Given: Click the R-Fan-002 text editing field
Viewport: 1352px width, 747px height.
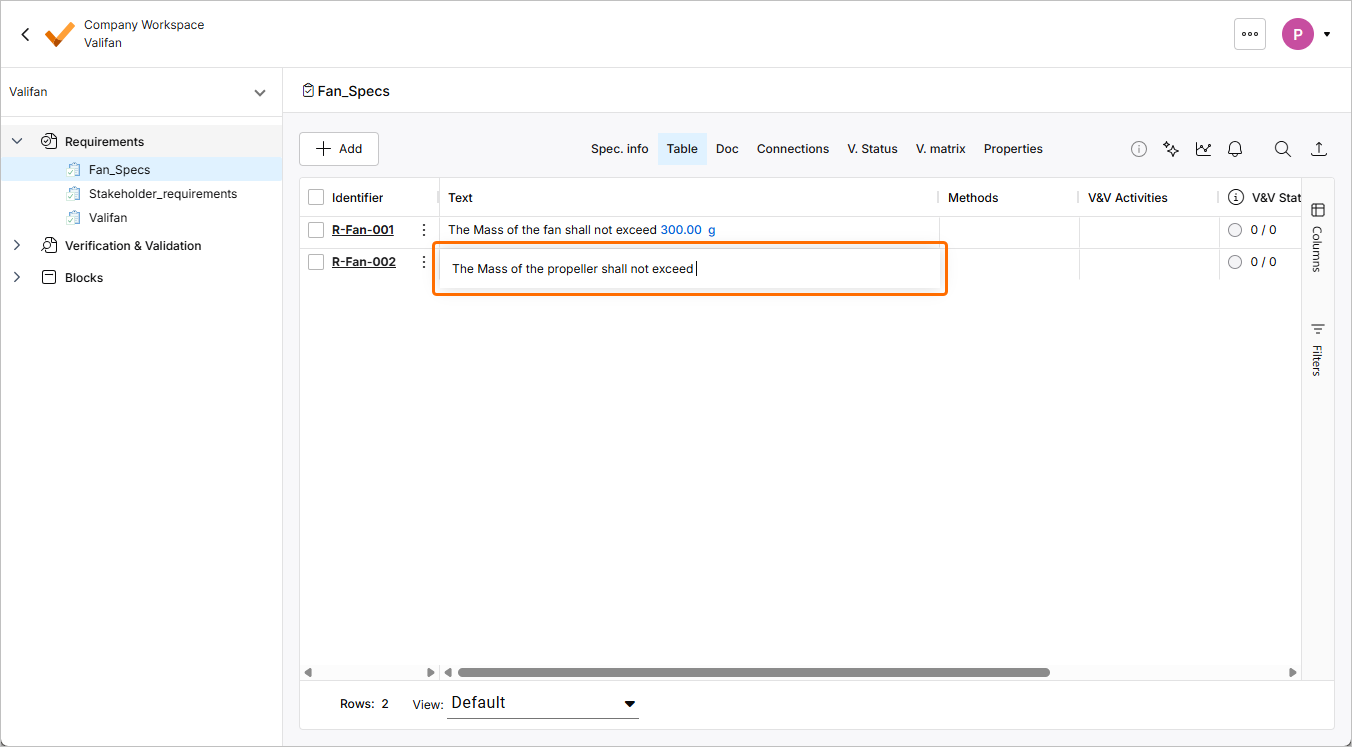Looking at the screenshot, I should point(690,269).
